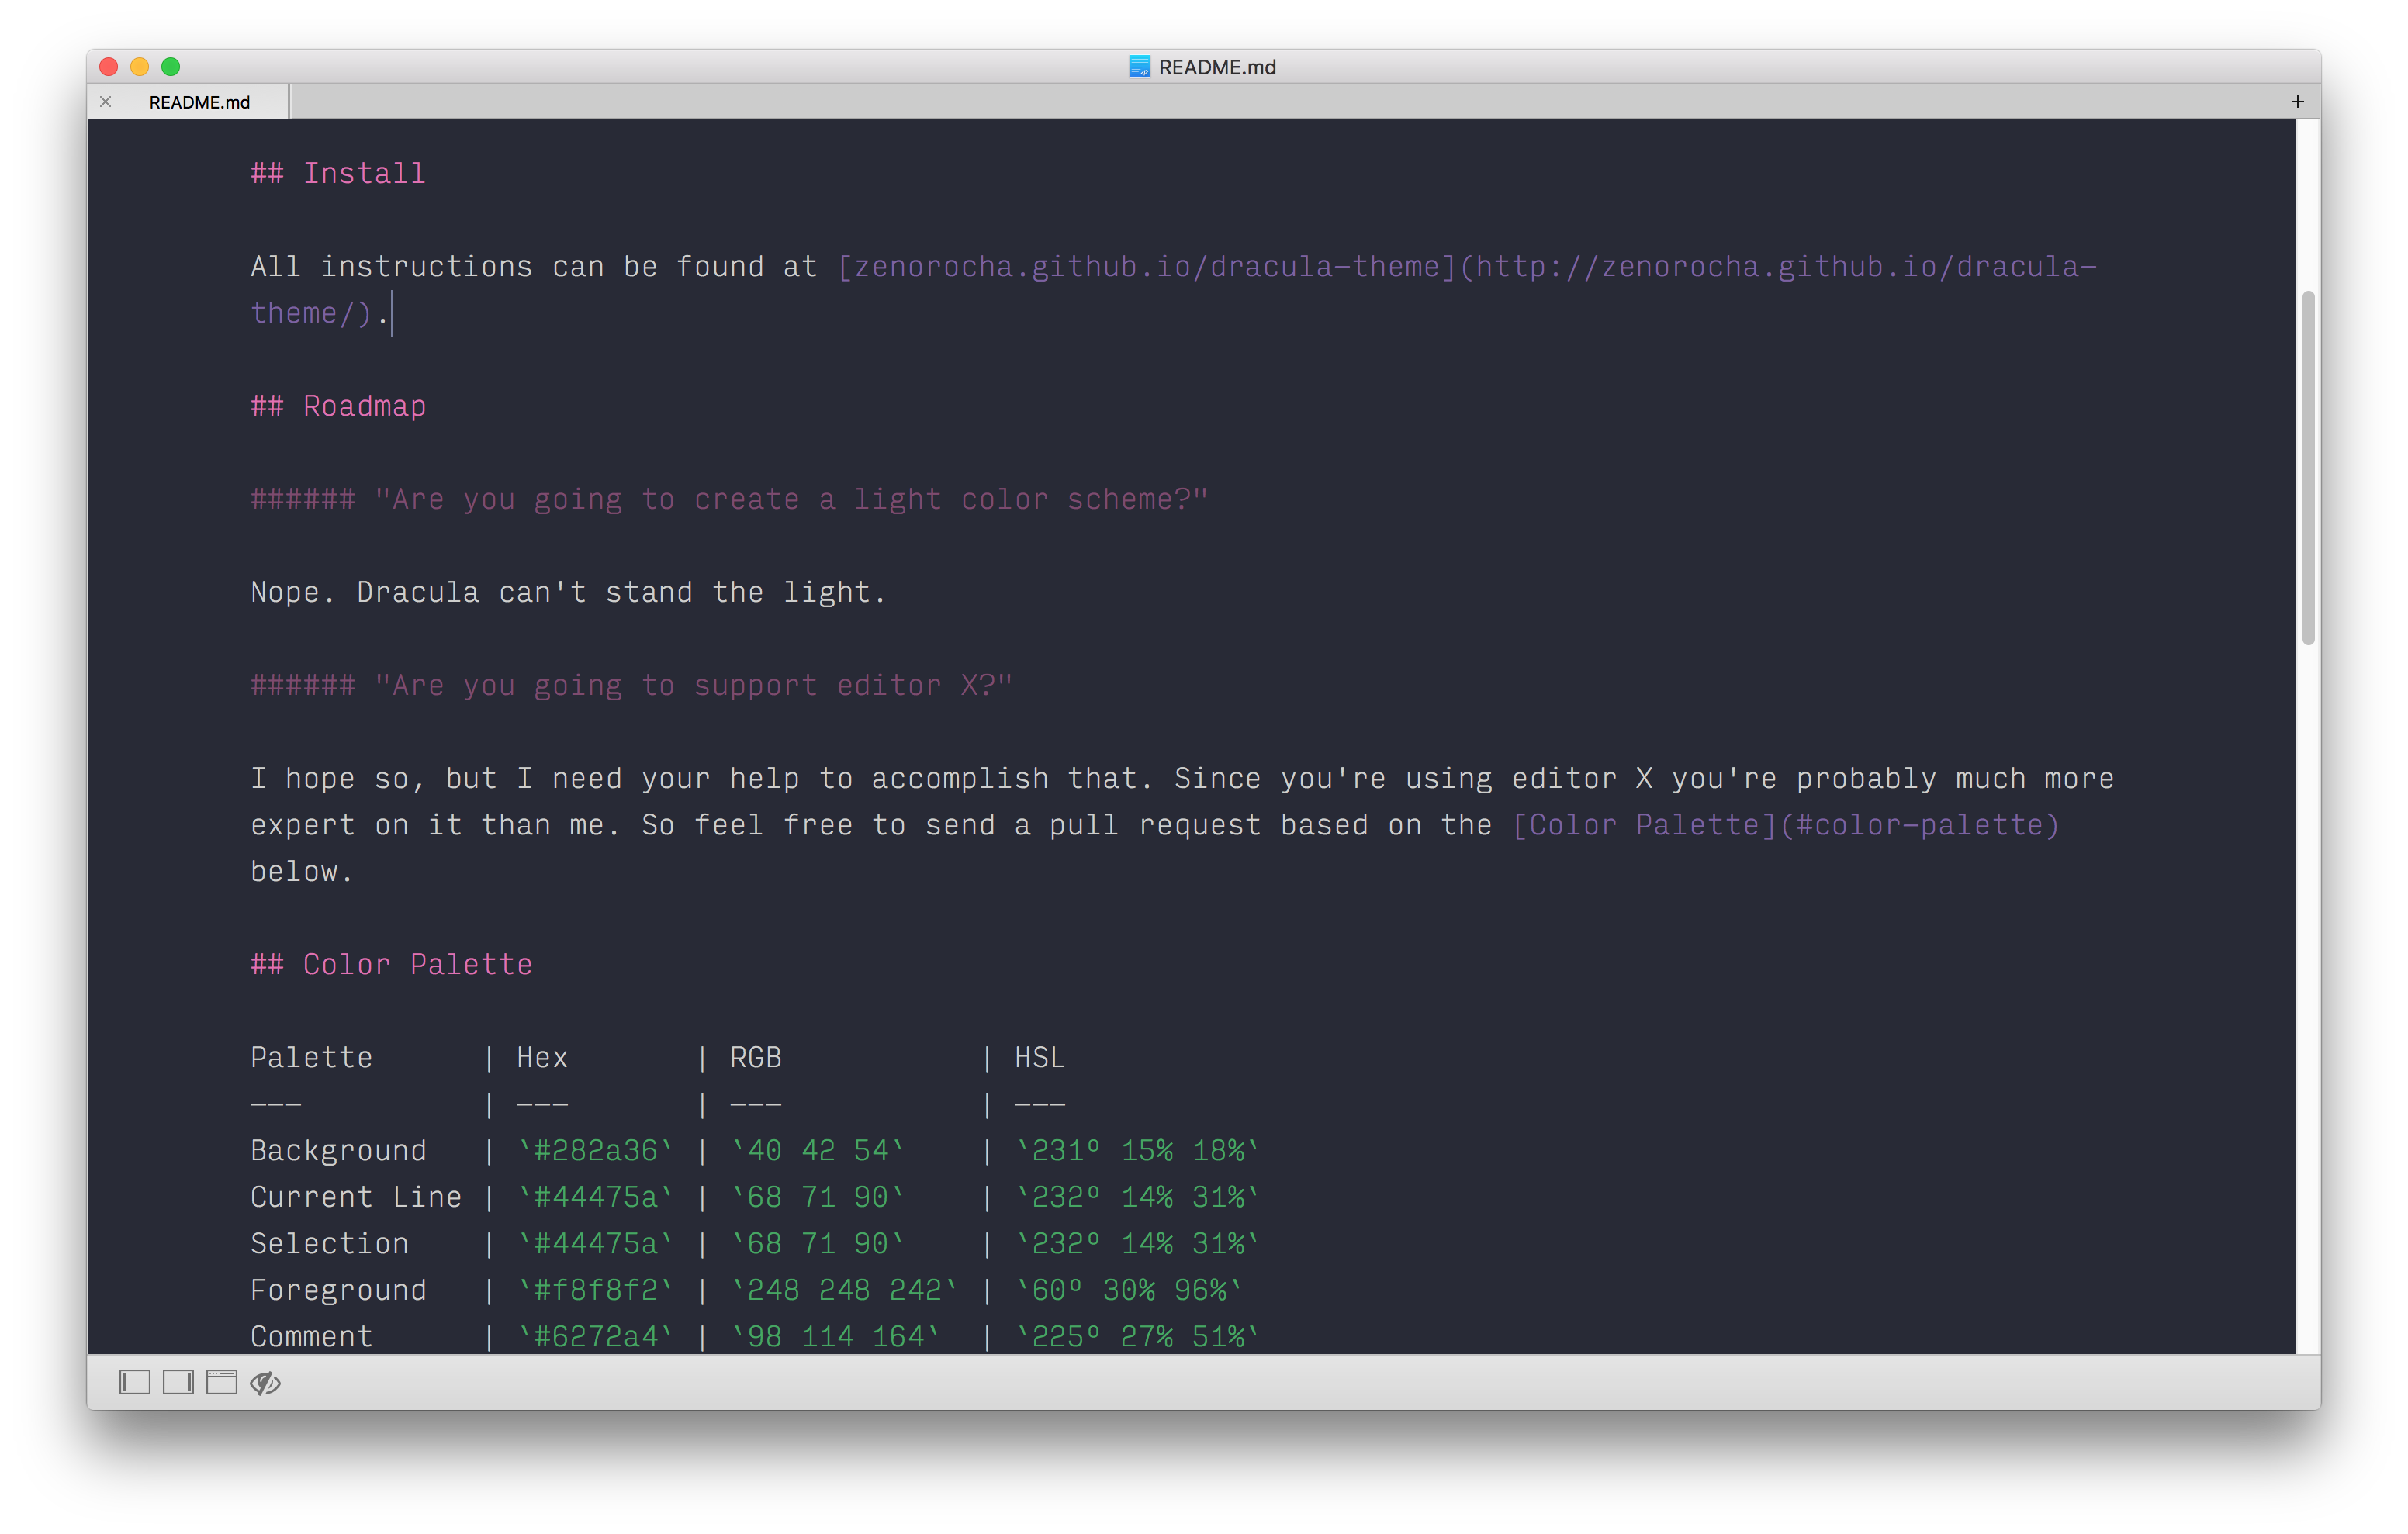Click the #282a36 Background hex value

point(595,1150)
